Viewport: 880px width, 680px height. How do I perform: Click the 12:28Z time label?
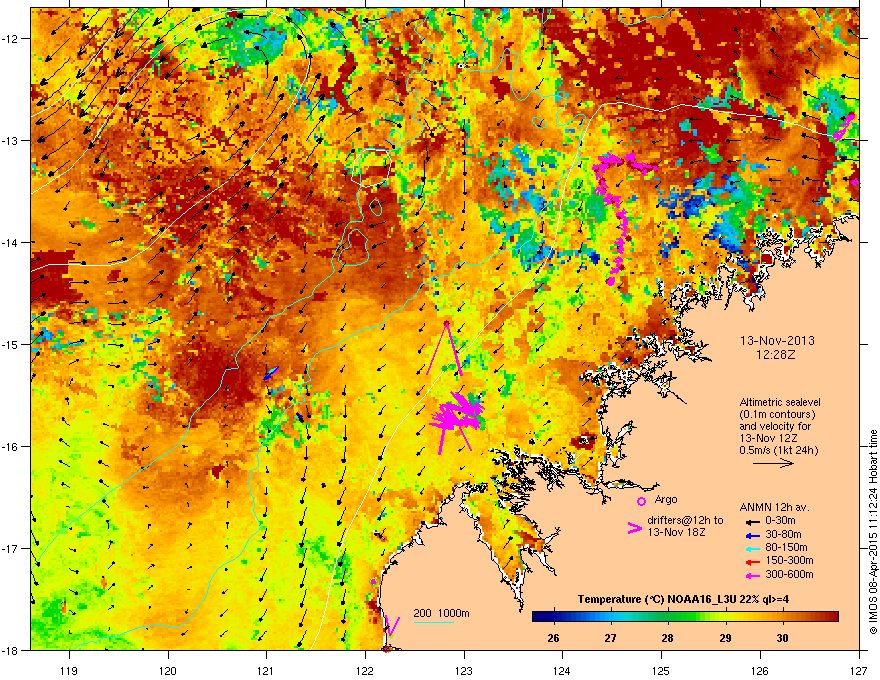(x=776, y=355)
